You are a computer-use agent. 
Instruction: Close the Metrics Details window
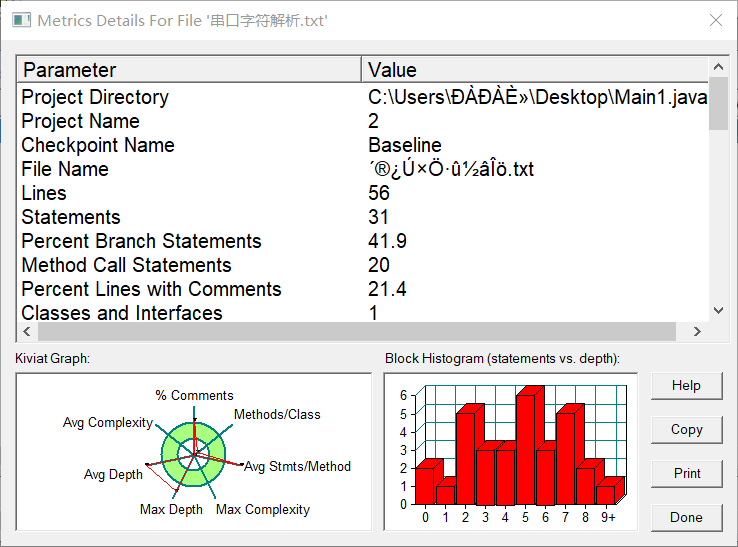pos(716,20)
